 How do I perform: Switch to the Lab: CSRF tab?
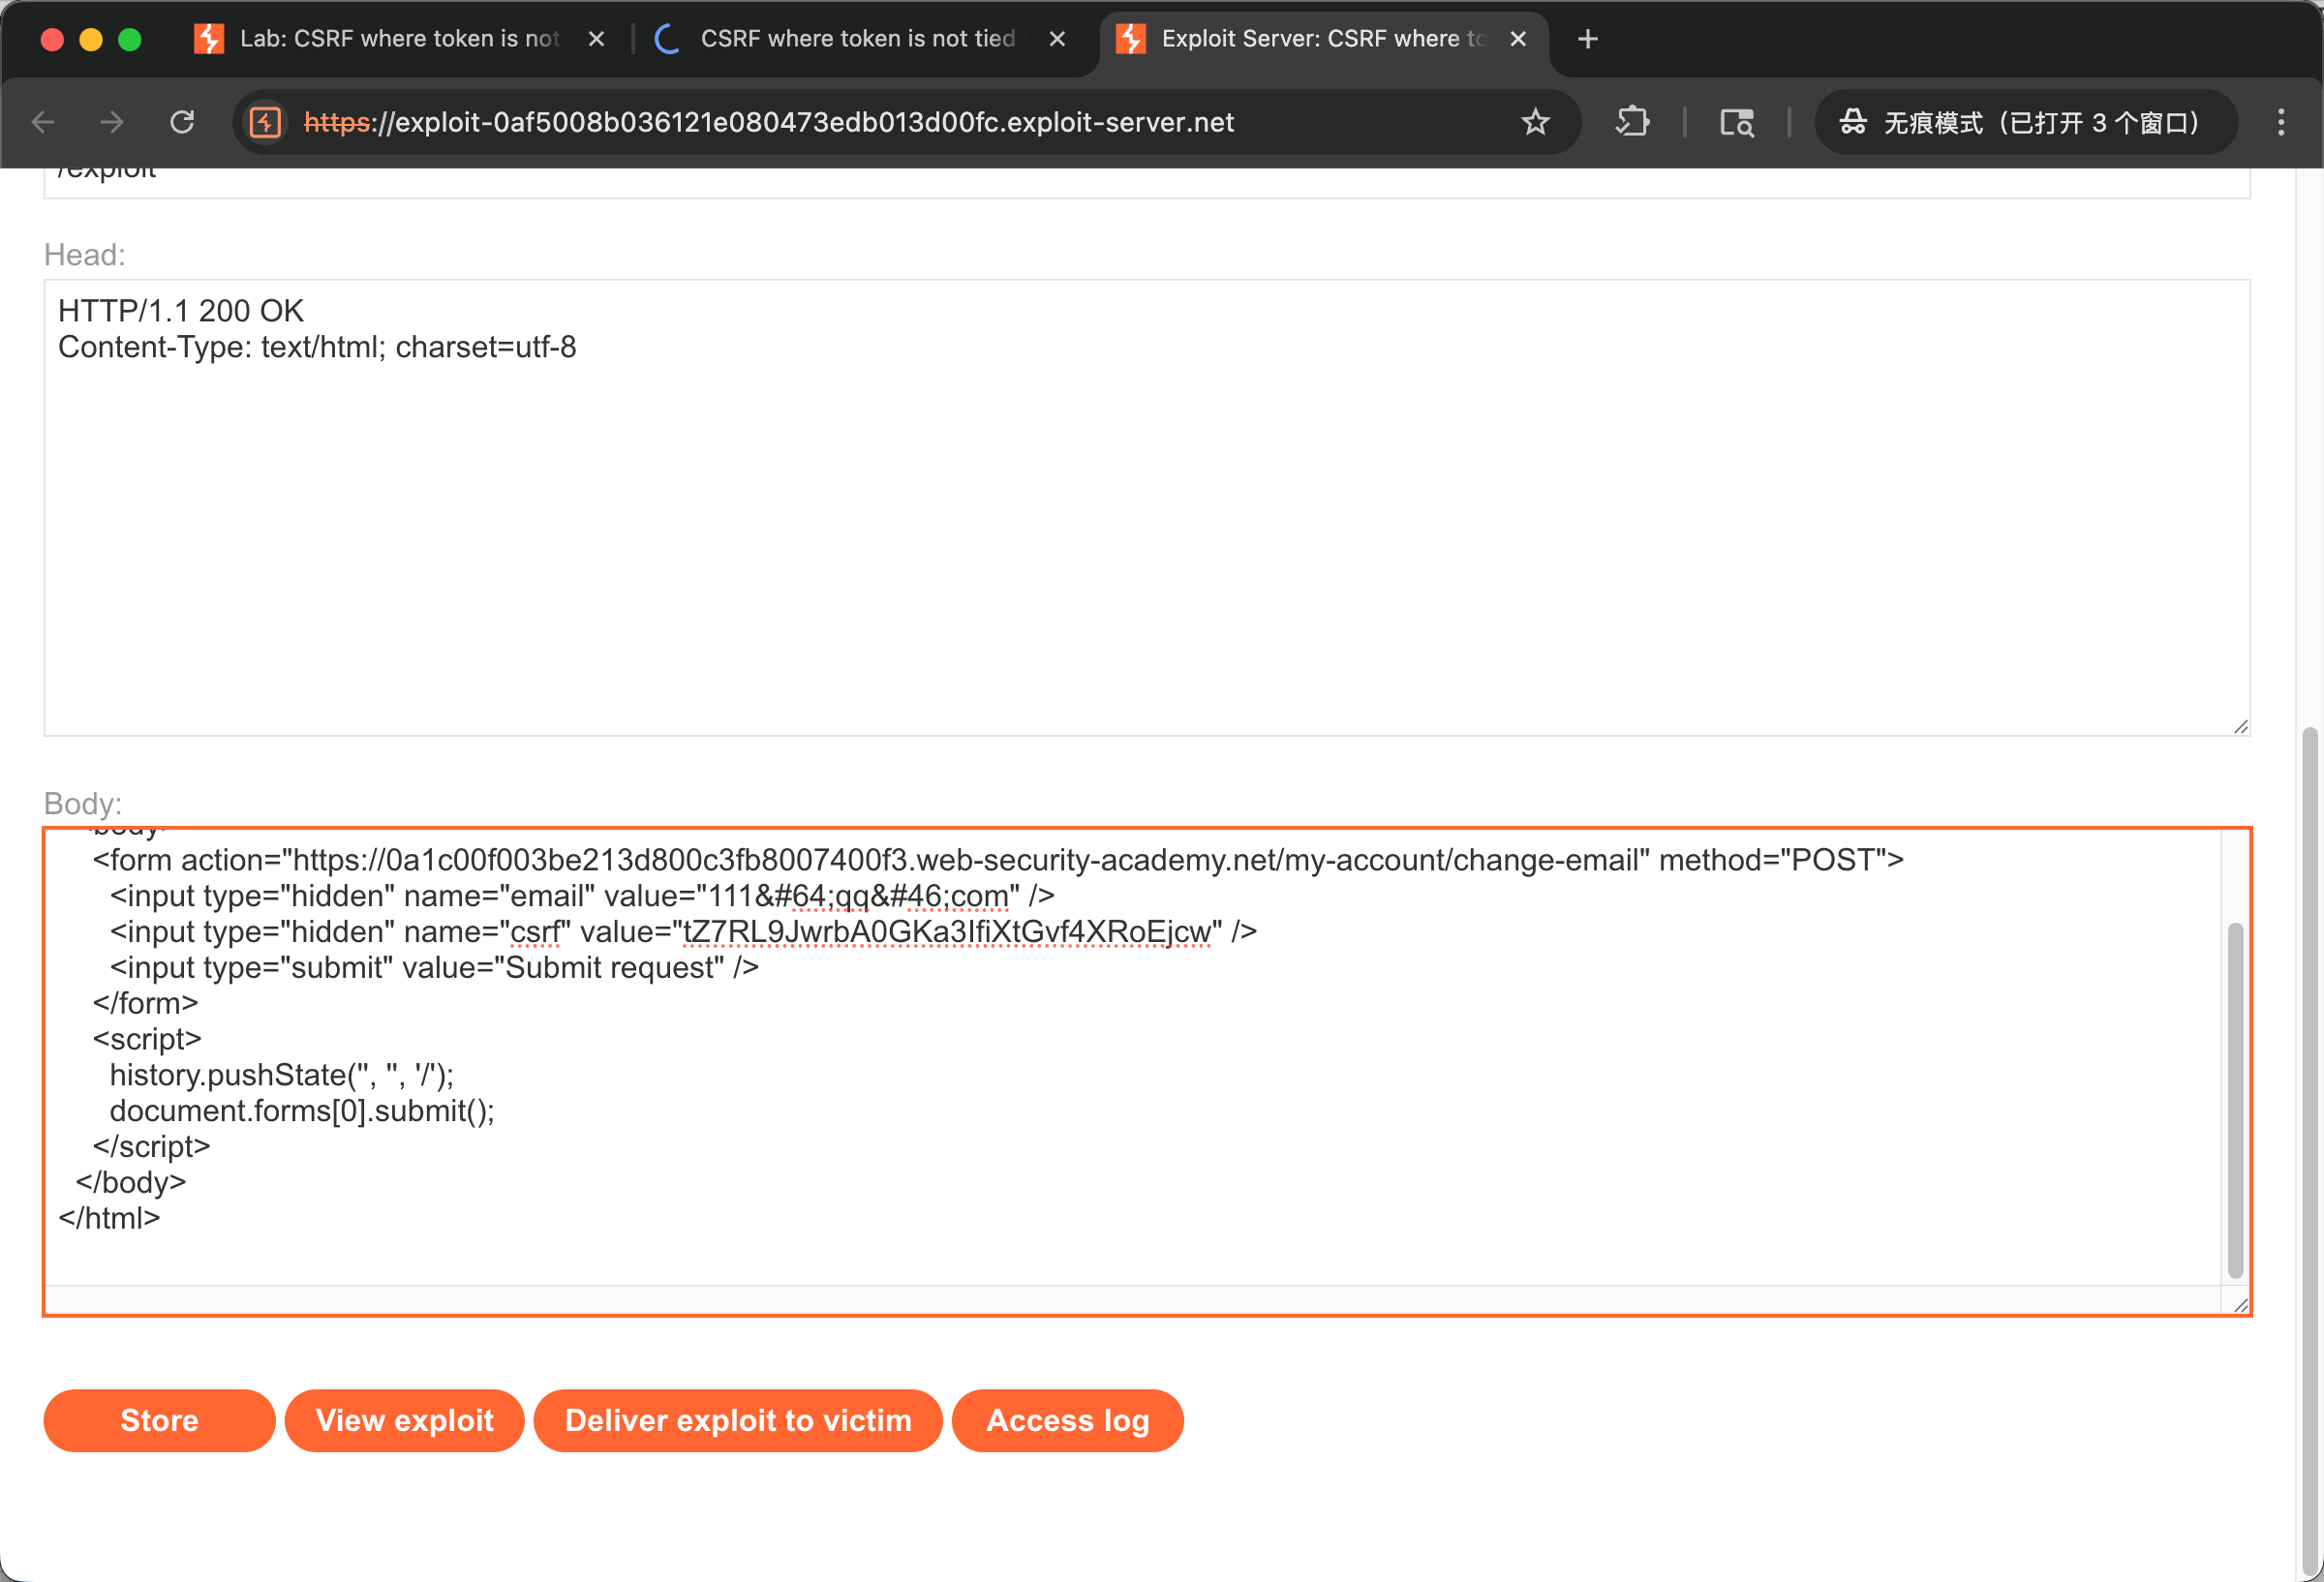point(398,39)
